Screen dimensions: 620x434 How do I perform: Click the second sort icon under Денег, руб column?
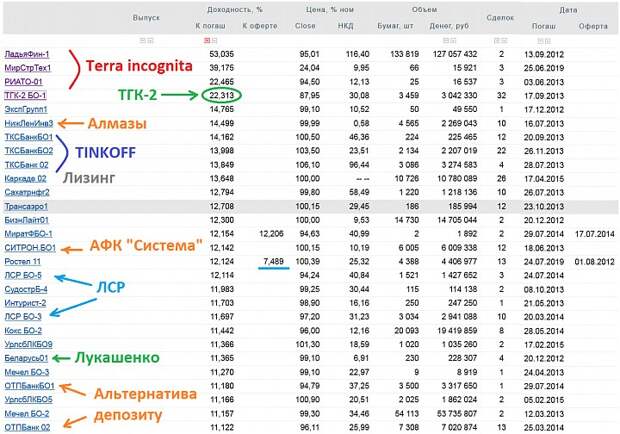point(453,40)
